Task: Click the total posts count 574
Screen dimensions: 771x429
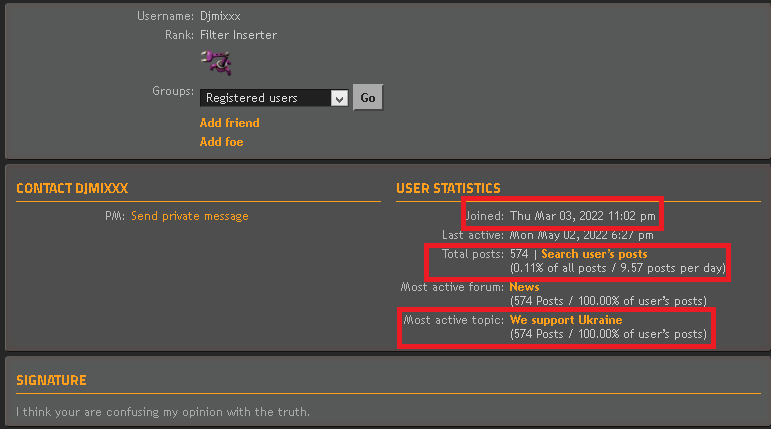Action: (x=518, y=254)
